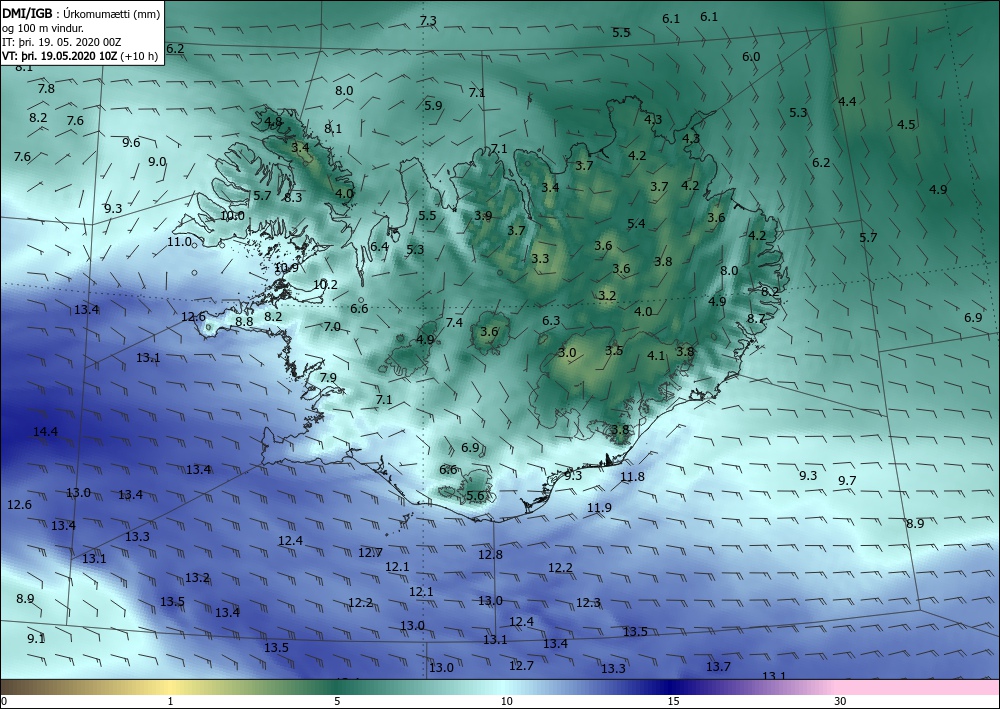Click the title 'DMI/IGB : Úrkomumætti (mm)'

pyautogui.click(x=81, y=13)
